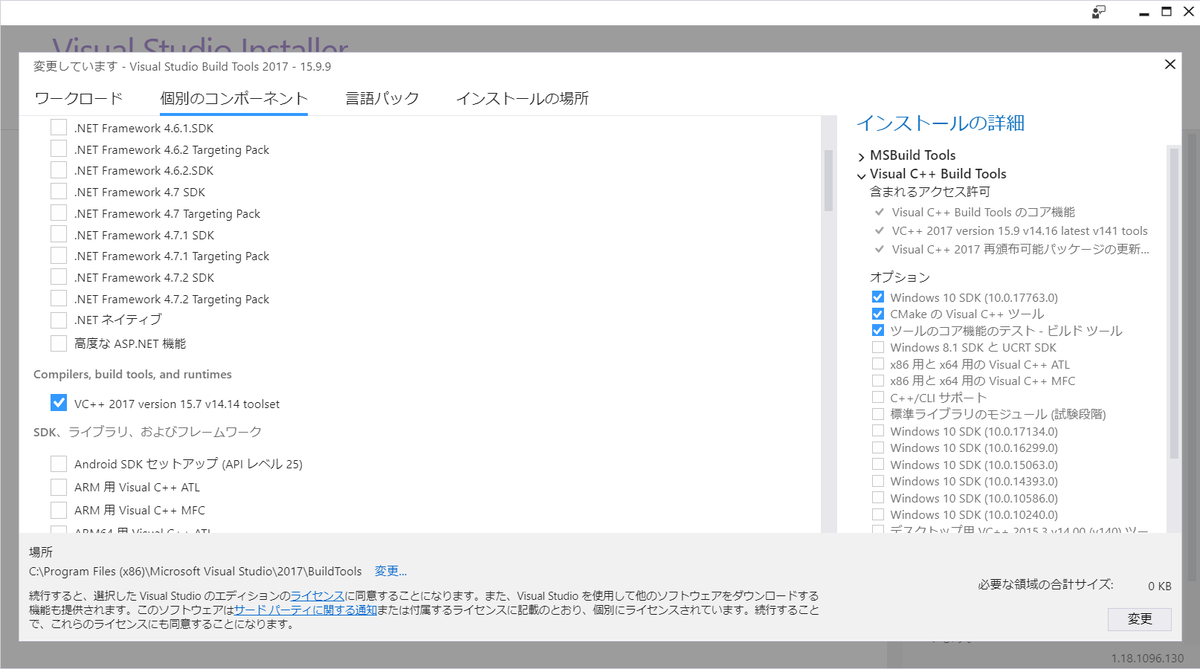Enable the .NET Framework 4.7 SDK component
This screenshot has width=1200, height=669.
tap(58, 191)
